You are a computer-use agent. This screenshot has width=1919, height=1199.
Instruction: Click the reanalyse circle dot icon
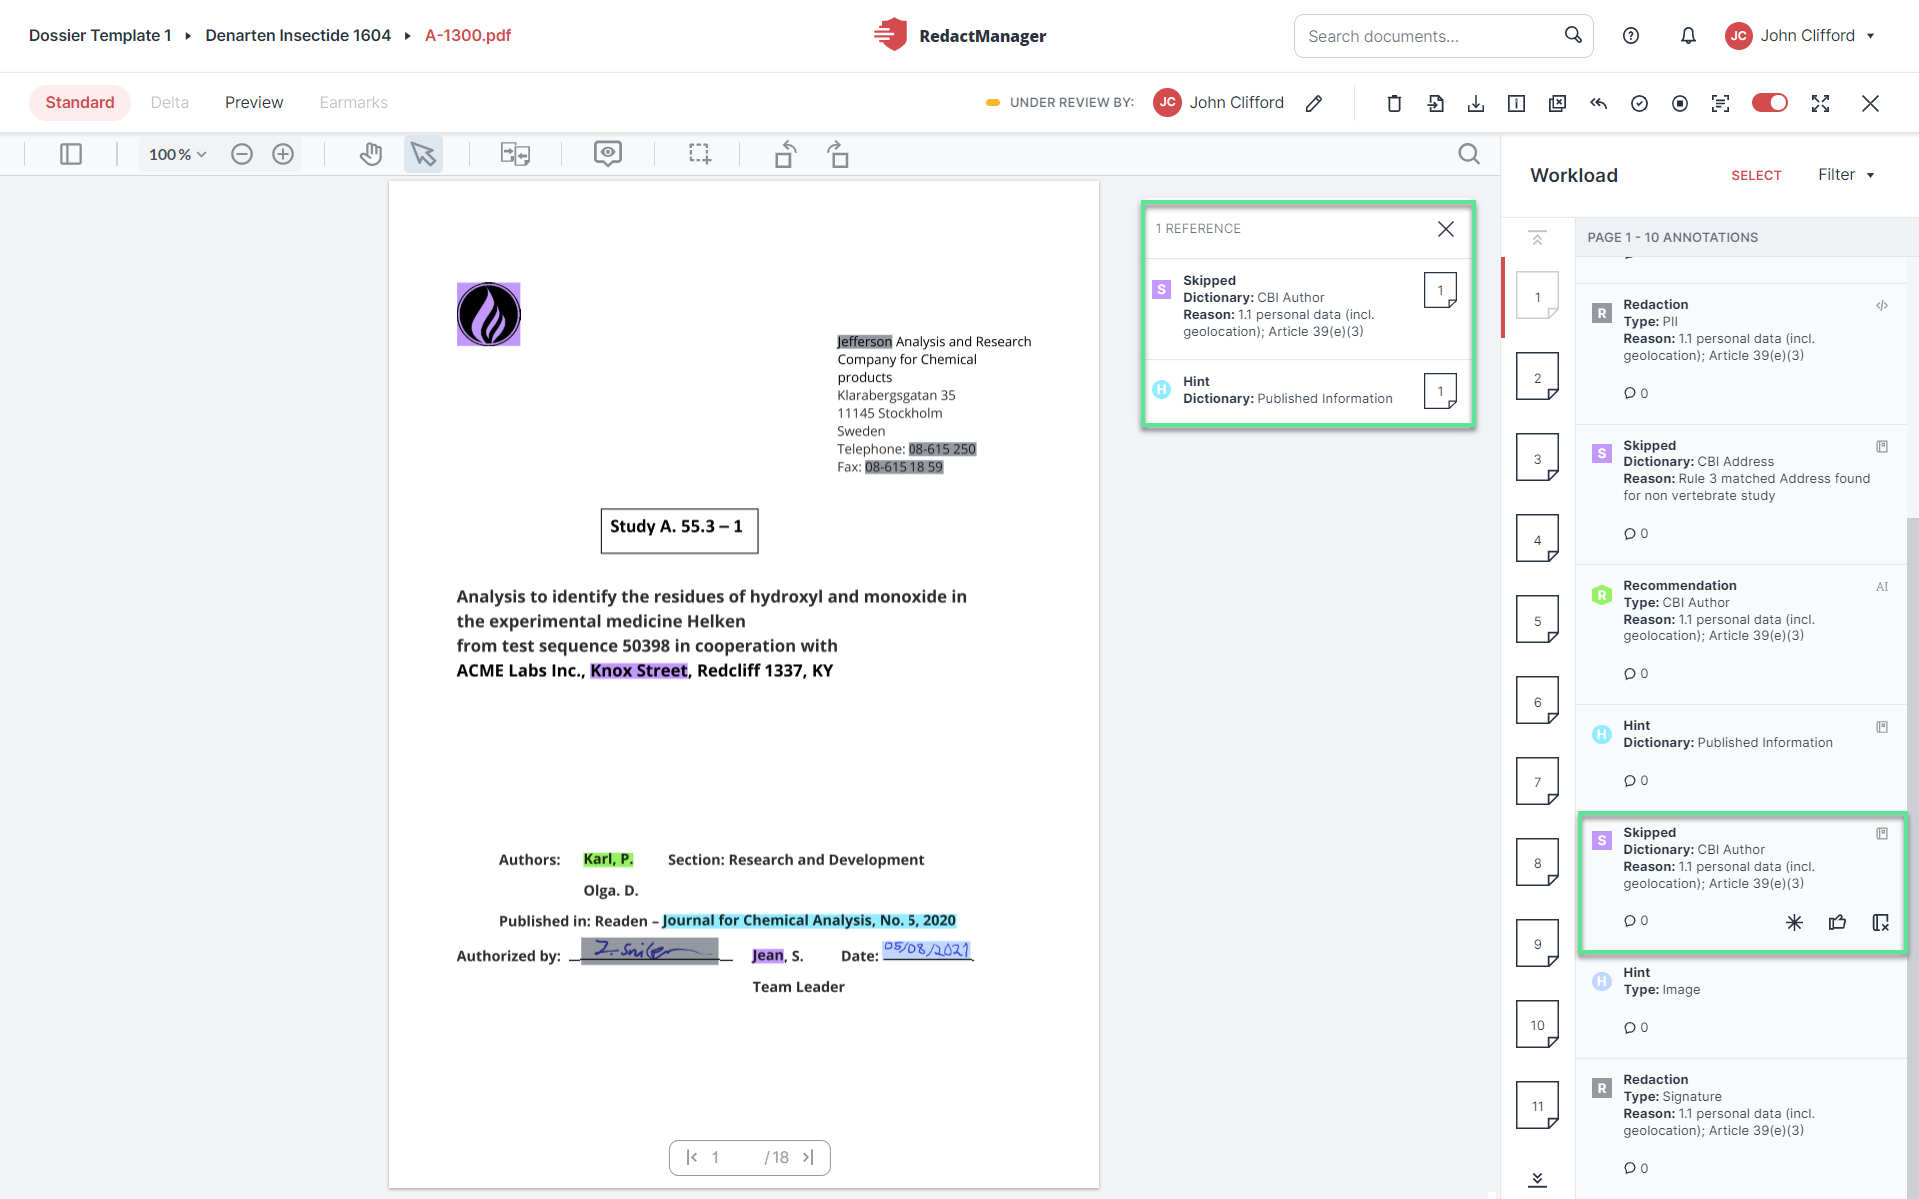[x=1680, y=103]
